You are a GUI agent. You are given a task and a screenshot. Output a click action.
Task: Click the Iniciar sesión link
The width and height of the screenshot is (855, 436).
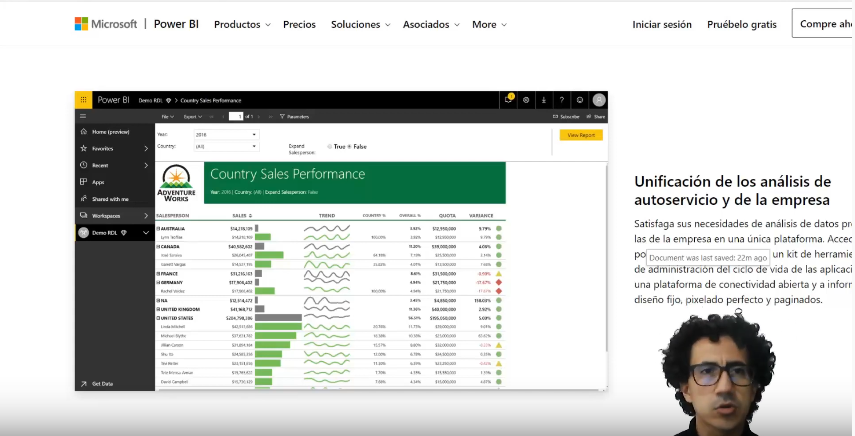coord(661,24)
